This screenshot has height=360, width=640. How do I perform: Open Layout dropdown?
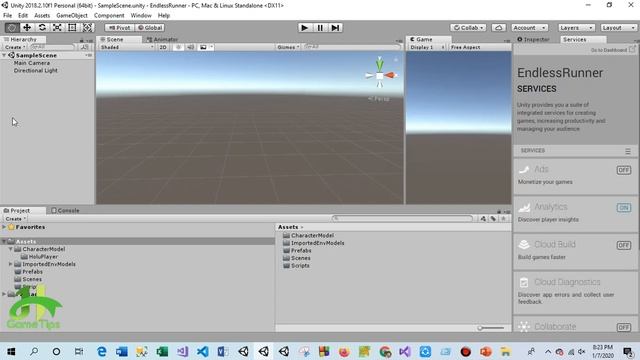(618, 28)
